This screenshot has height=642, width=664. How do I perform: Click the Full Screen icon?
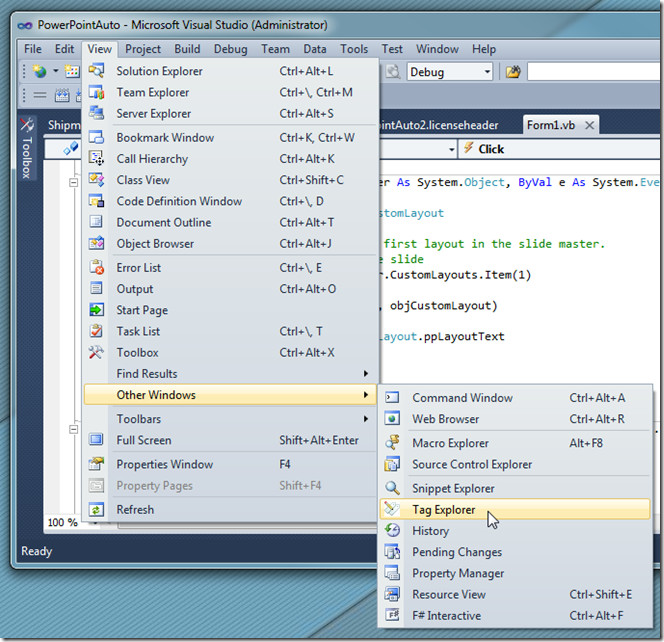[97, 440]
